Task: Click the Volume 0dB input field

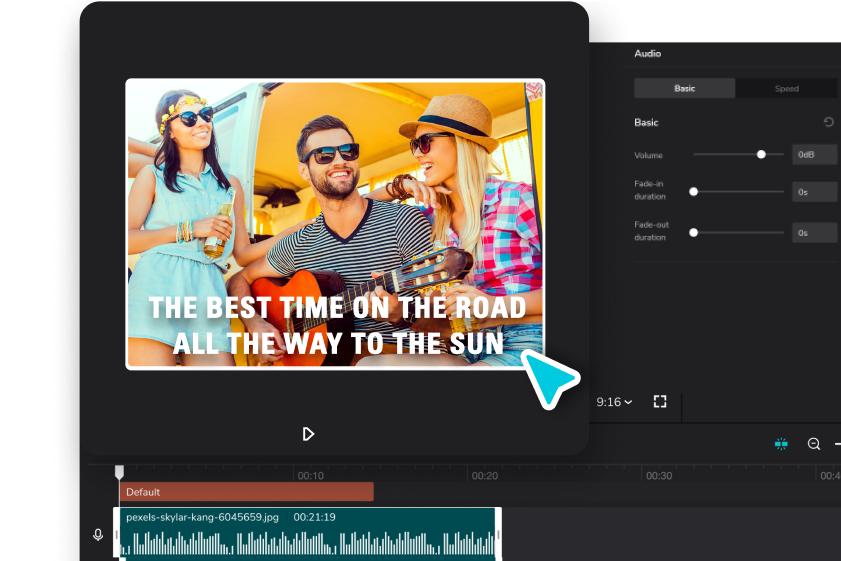Action: [x=814, y=155]
